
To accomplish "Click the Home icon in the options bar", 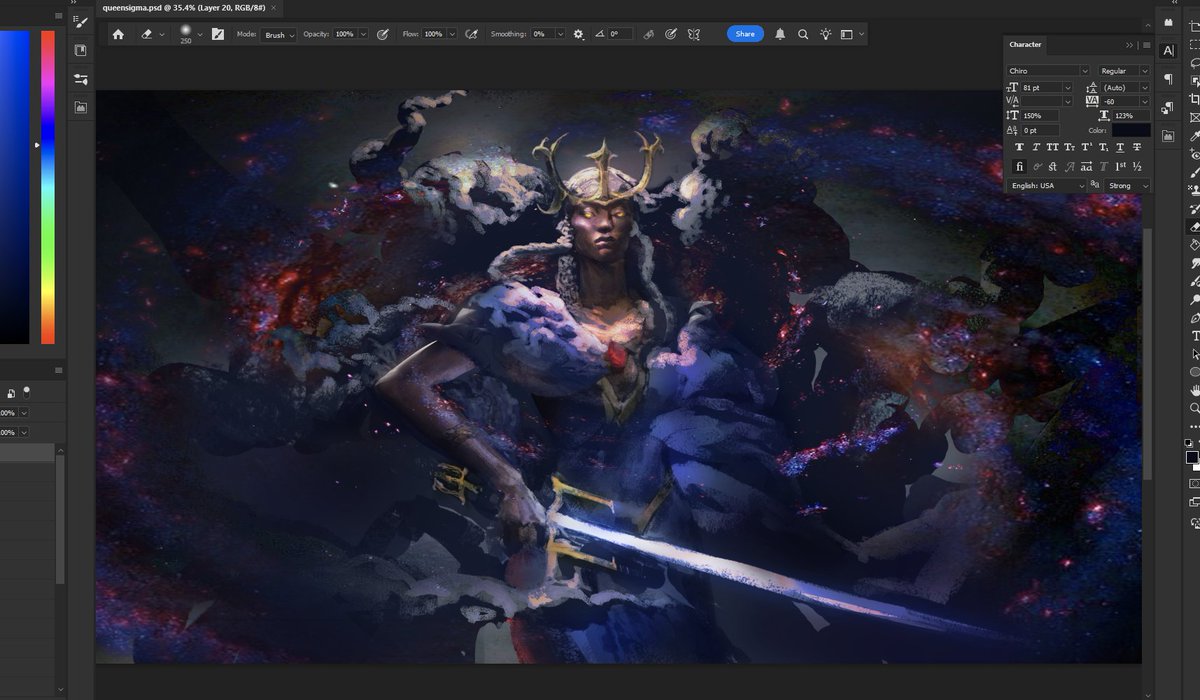I will [119, 33].
